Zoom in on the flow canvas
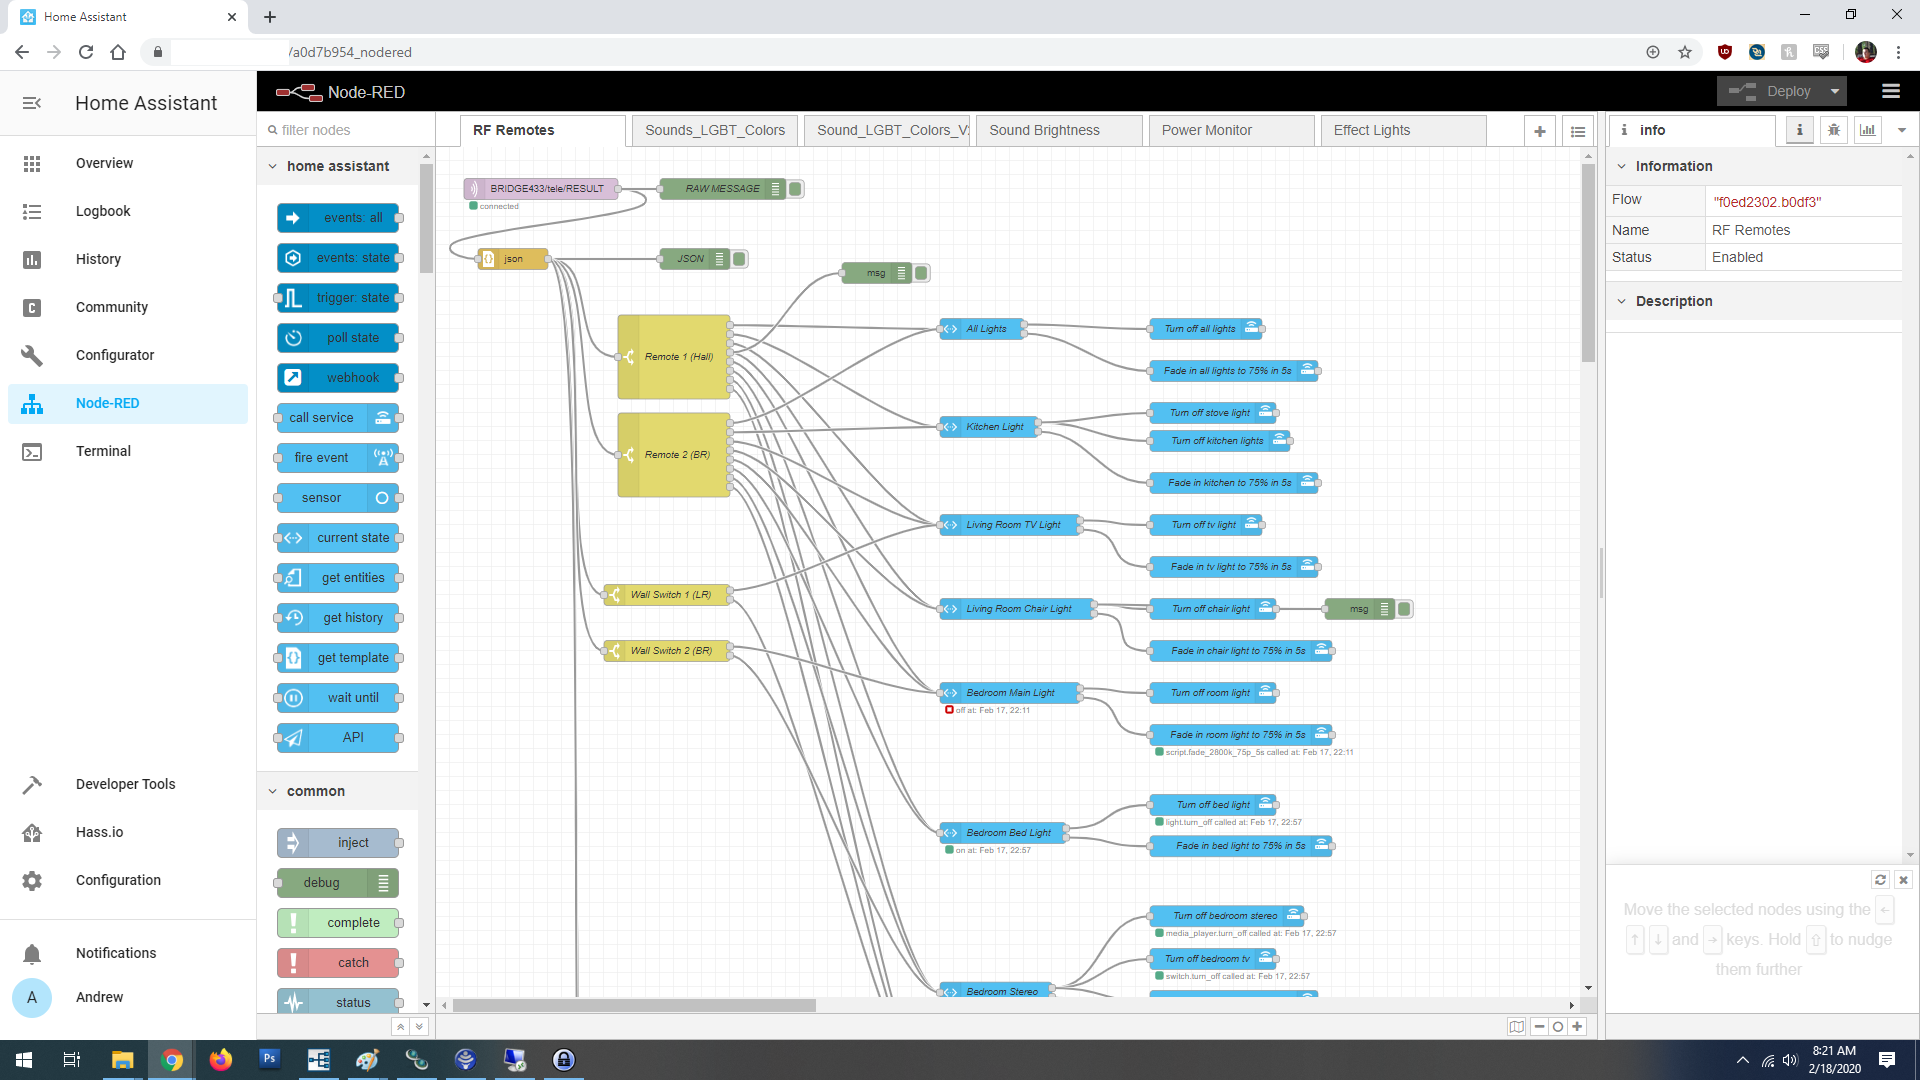The width and height of the screenshot is (1920, 1080). tap(1577, 1027)
